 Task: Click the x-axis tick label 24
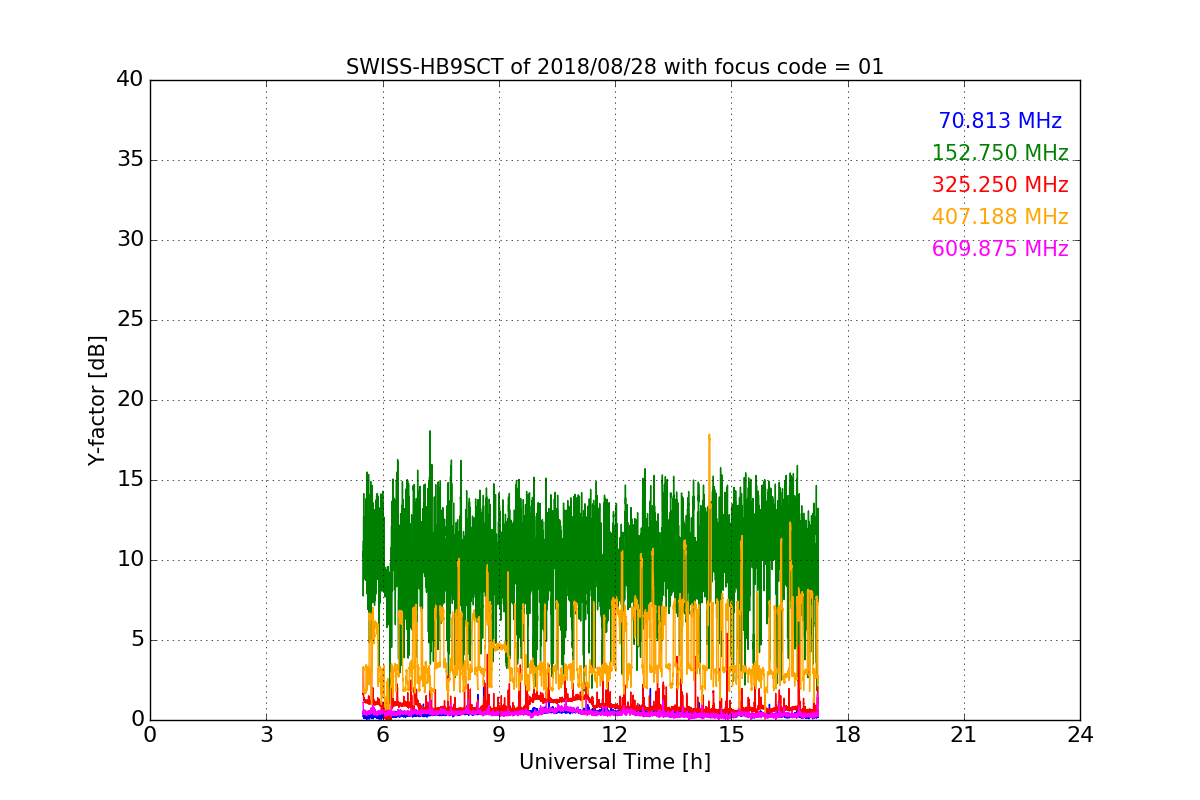(x=1080, y=735)
